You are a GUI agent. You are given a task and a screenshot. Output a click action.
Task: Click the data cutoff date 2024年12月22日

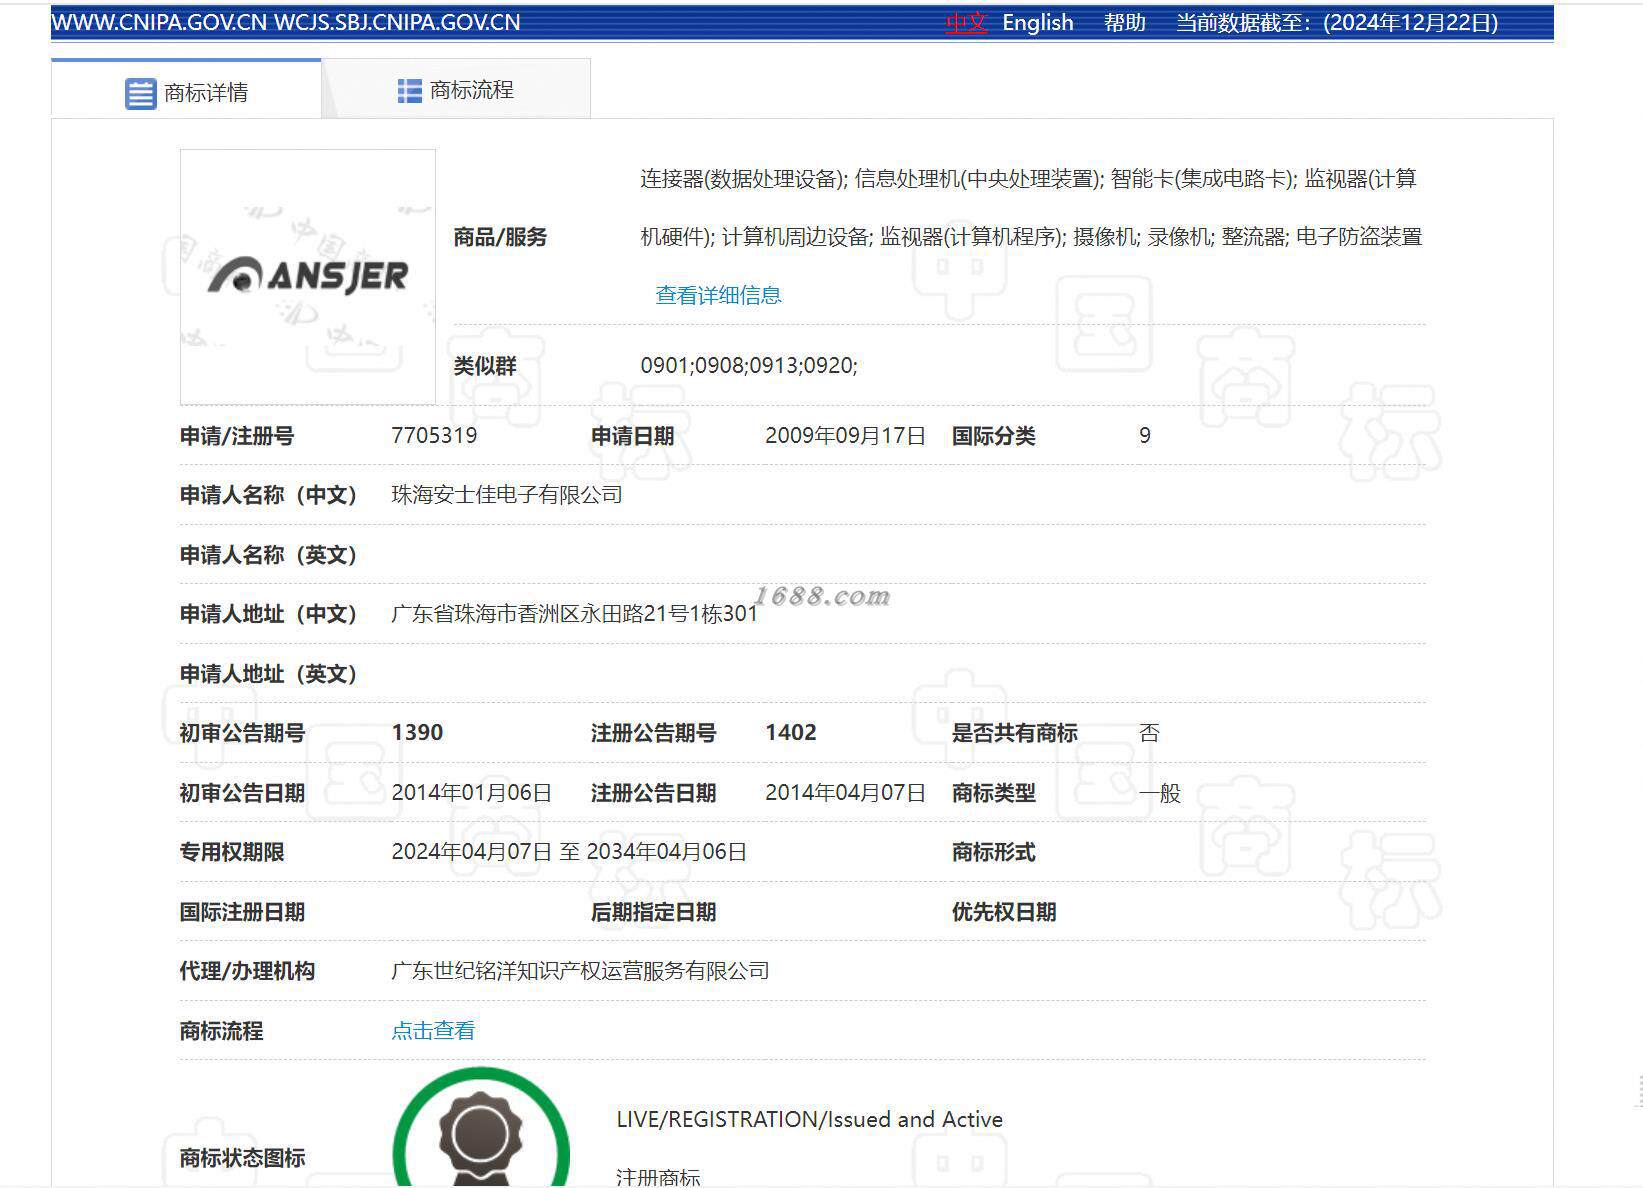click(1410, 23)
